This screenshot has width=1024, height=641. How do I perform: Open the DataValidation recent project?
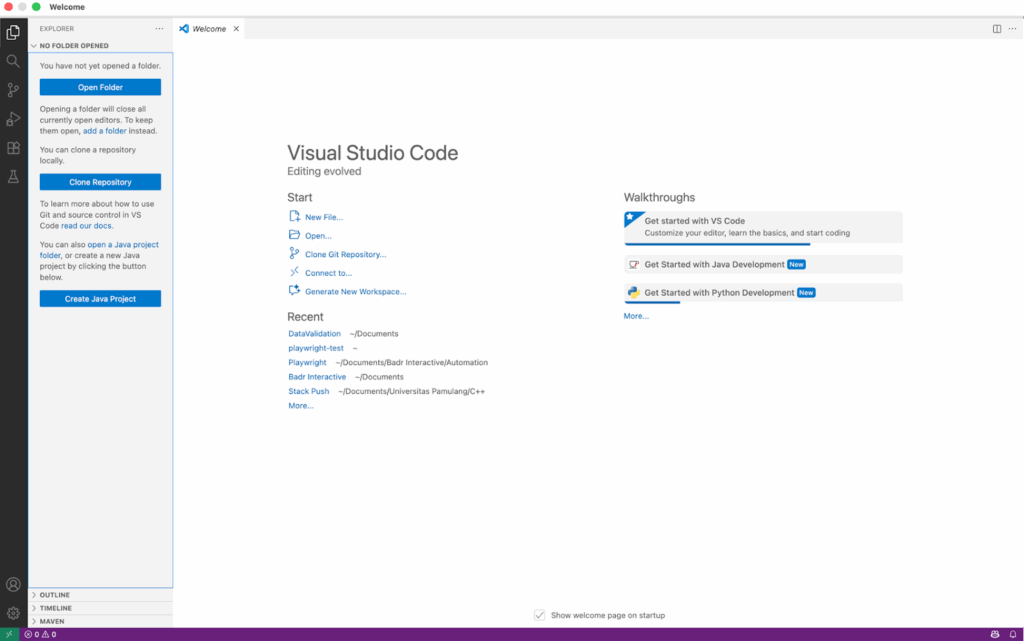pyautogui.click(x=314, y=334)
